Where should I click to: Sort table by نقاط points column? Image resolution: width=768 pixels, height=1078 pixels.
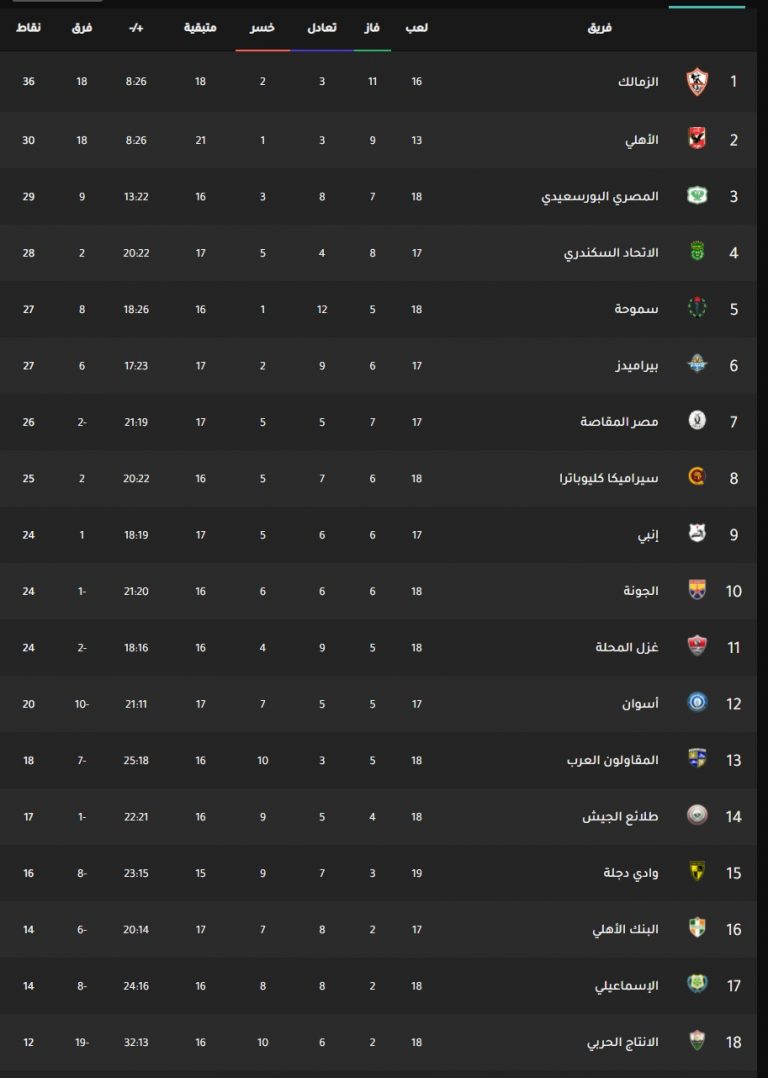tap(28, 28)
